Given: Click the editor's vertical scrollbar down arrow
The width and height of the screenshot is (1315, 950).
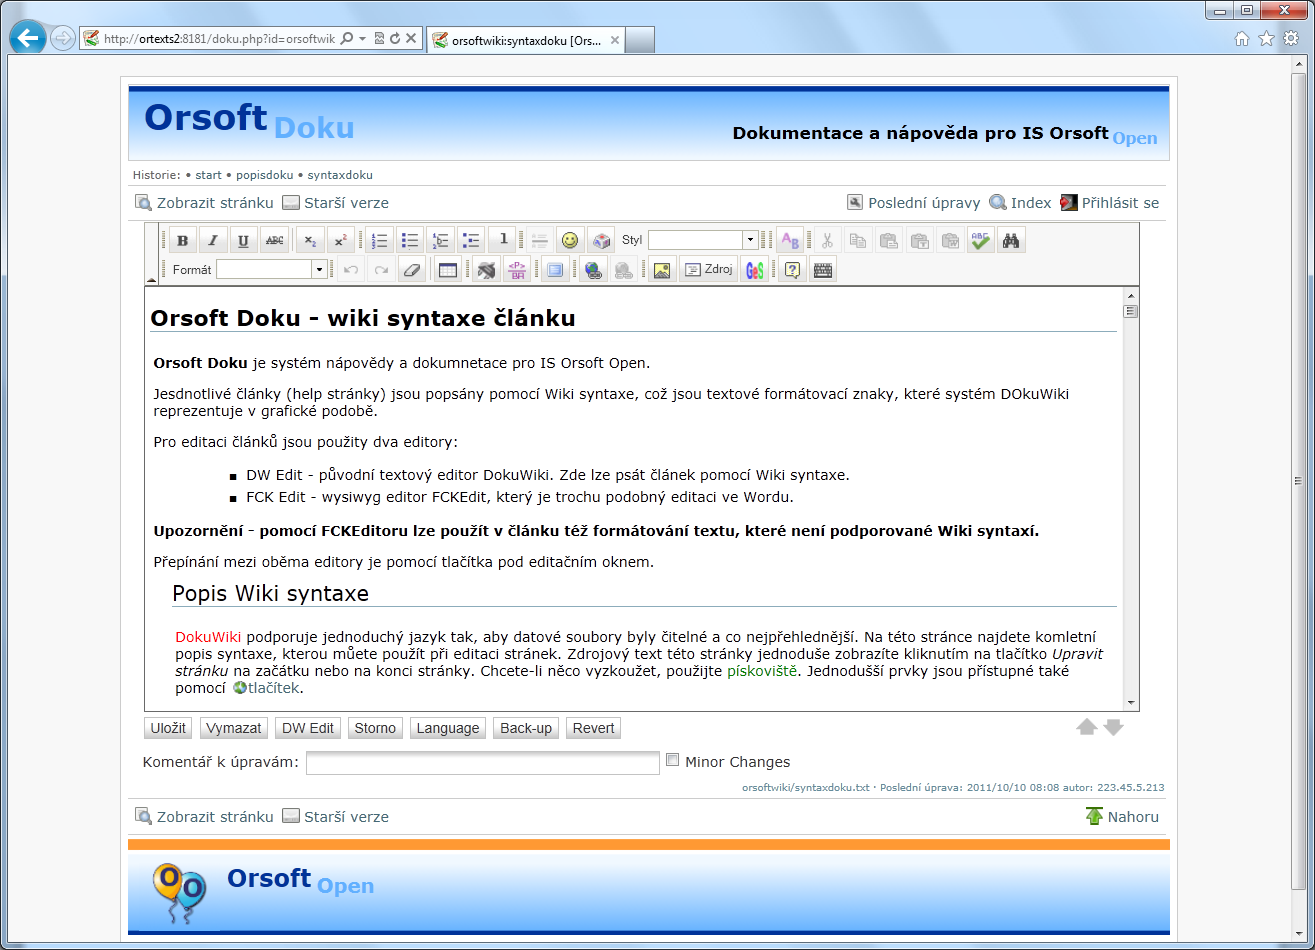Looking at the screenshot, I should coord(1131,703).
